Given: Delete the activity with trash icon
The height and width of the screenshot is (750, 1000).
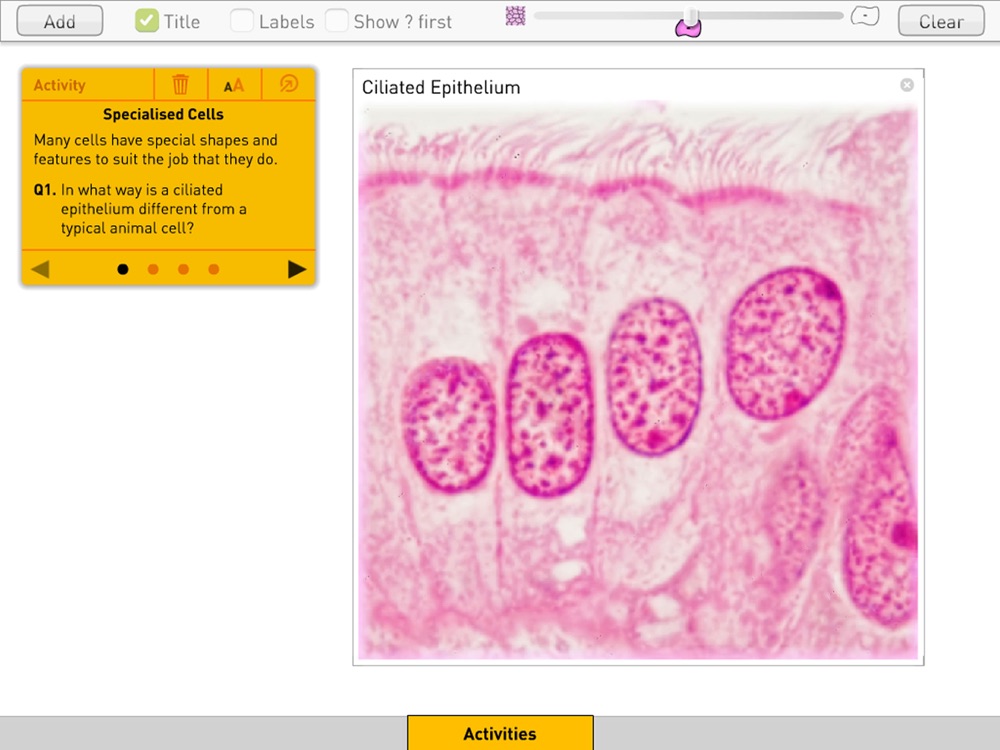Looking at the screenshot, I should coord(180,84).
